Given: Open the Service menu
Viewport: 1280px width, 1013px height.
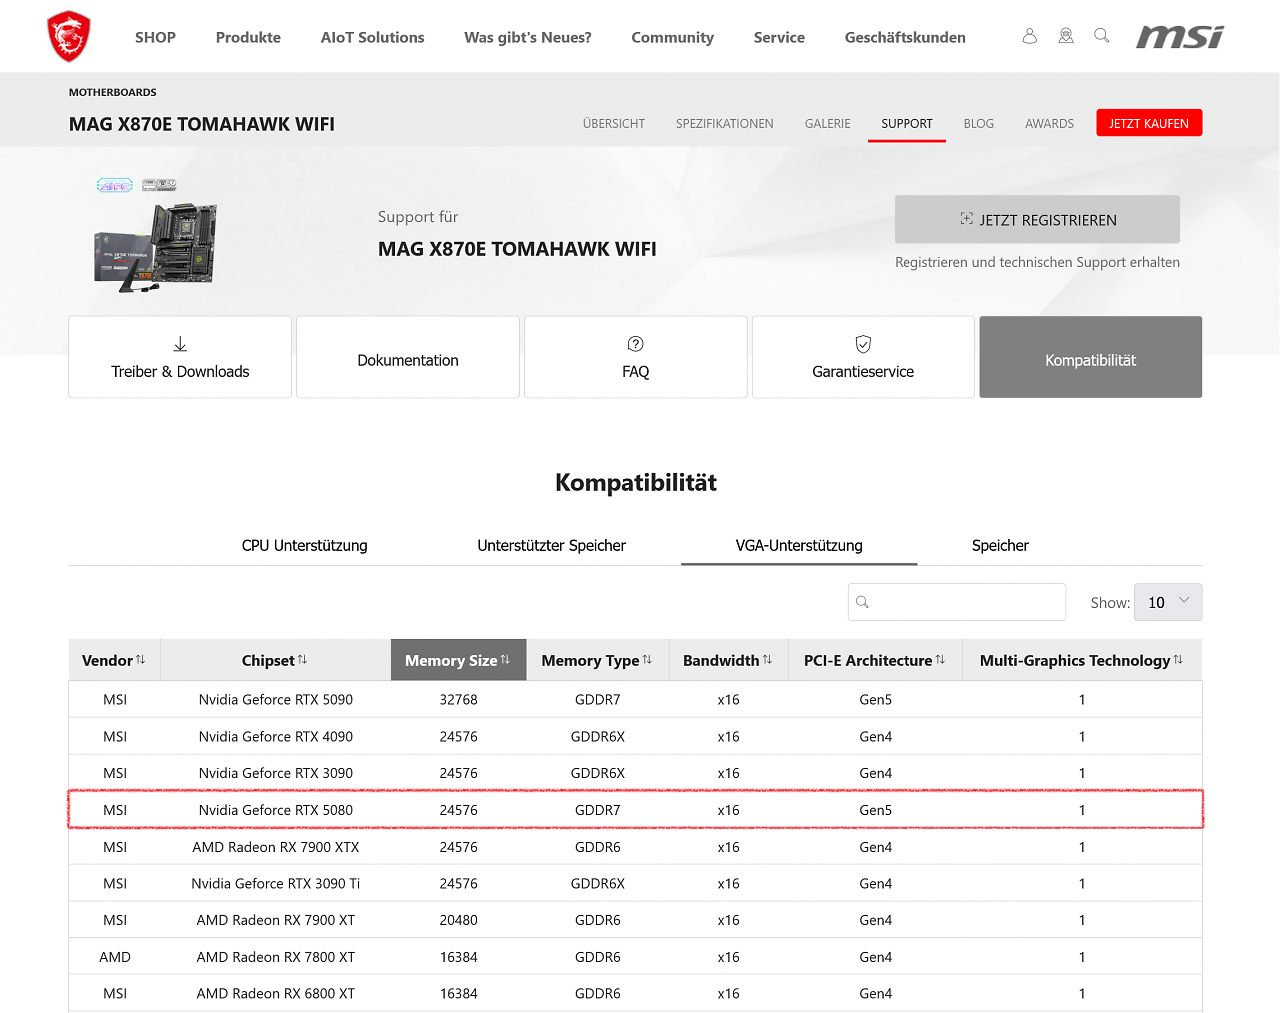Looking at the screenshot, I should (x=779, y=37).
